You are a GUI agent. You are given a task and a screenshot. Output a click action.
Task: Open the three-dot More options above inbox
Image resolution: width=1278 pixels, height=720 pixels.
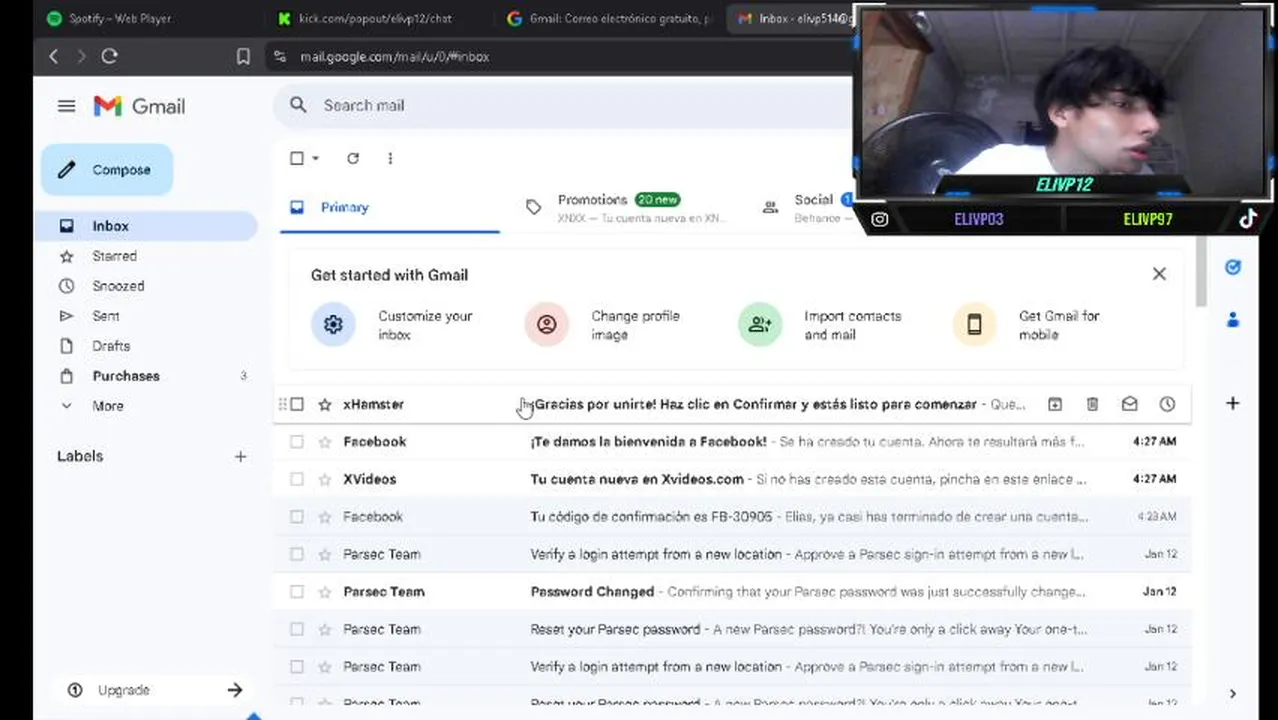(x=390, y=158)
